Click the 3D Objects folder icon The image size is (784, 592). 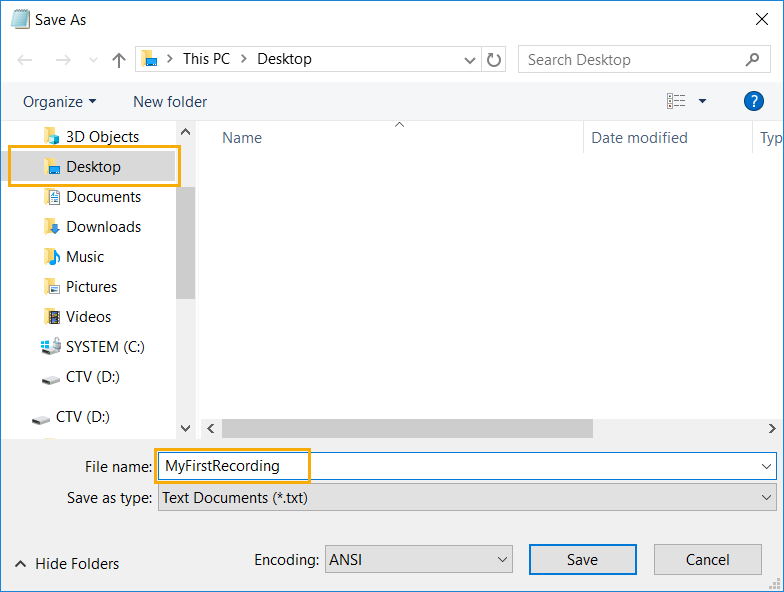coord(52,136)
